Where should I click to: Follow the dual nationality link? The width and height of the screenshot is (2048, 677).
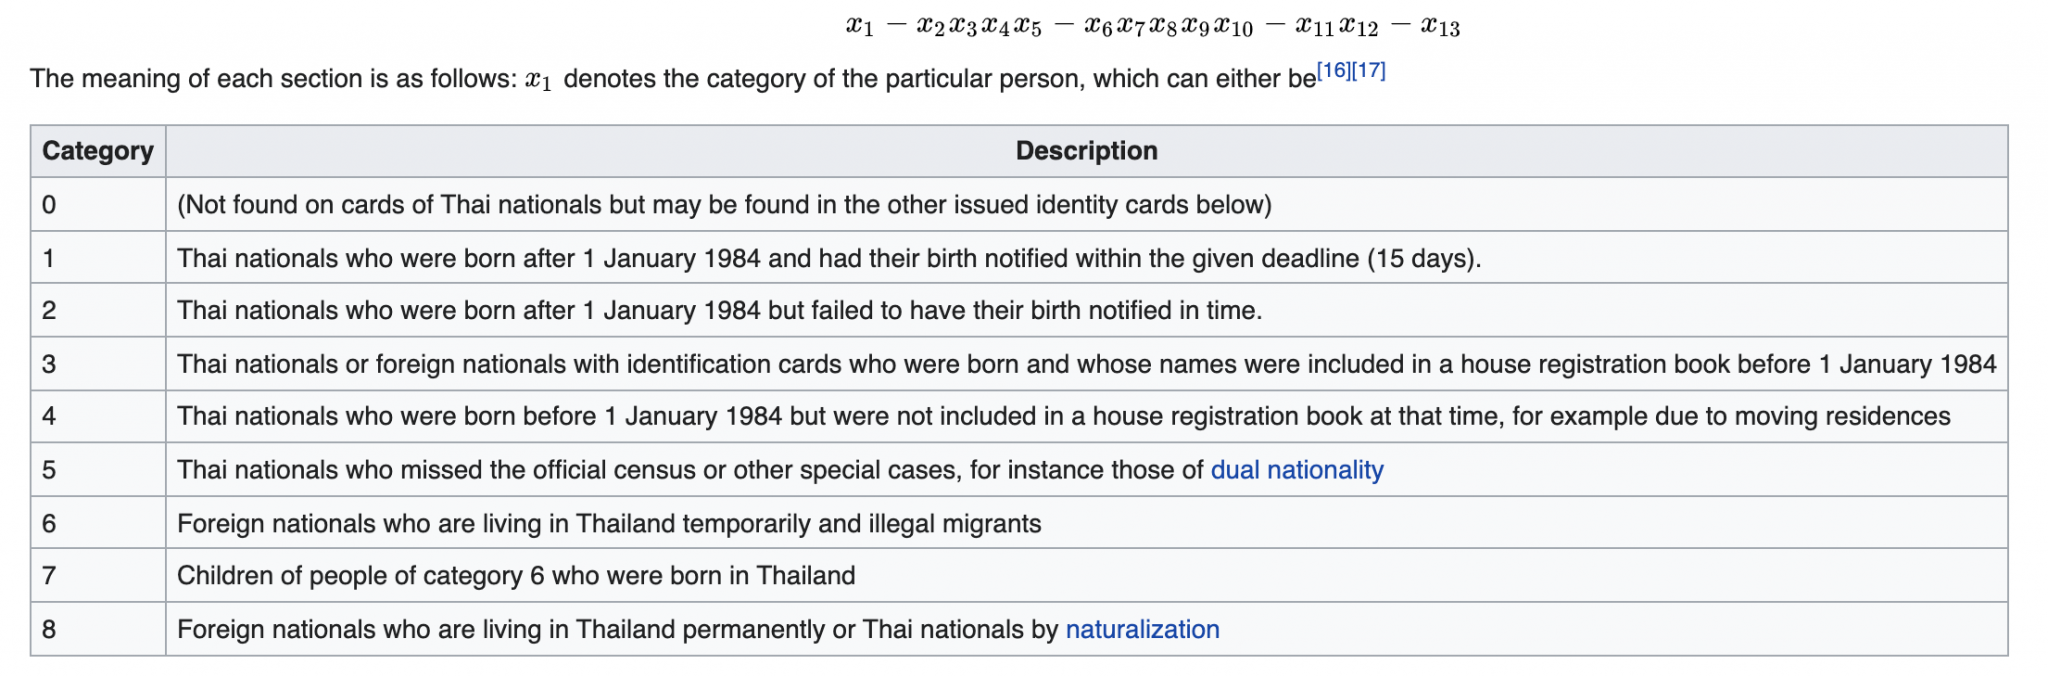[x=1296, y=470]
